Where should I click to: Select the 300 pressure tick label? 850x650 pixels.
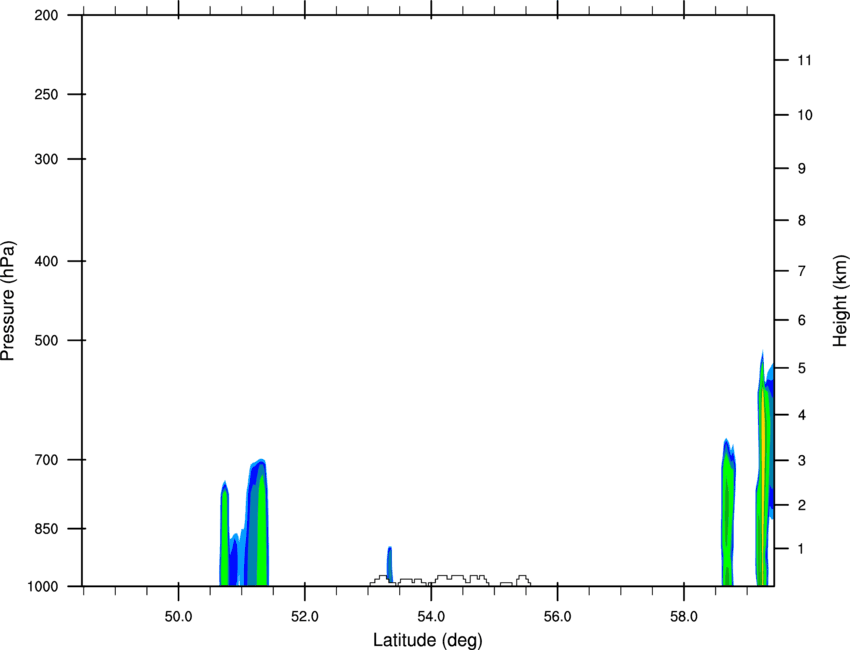[x=46, y=159]
